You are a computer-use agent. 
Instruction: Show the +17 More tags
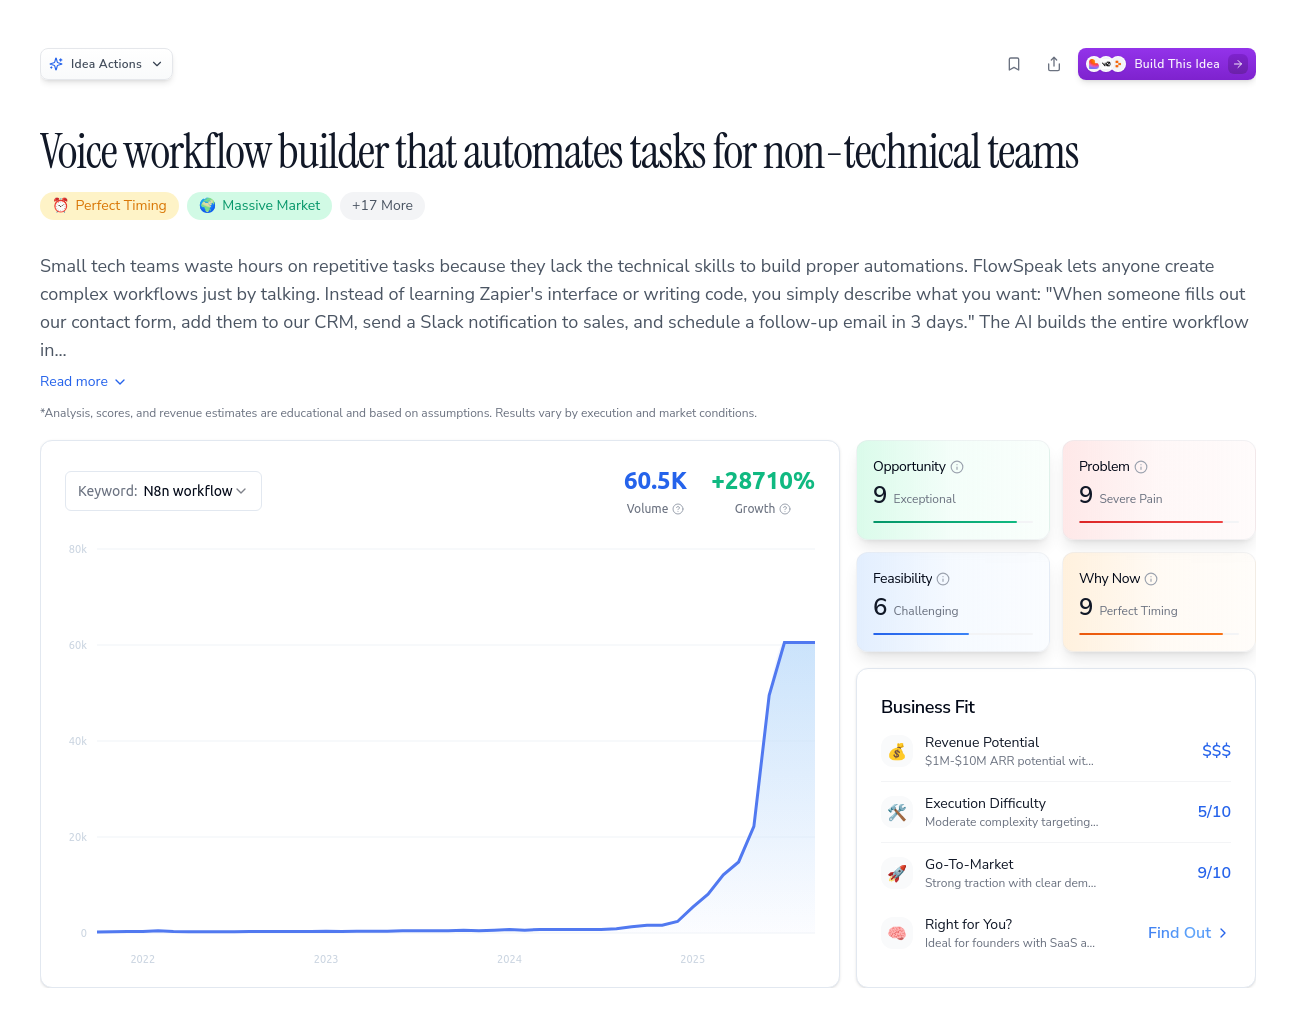point(382,206)
